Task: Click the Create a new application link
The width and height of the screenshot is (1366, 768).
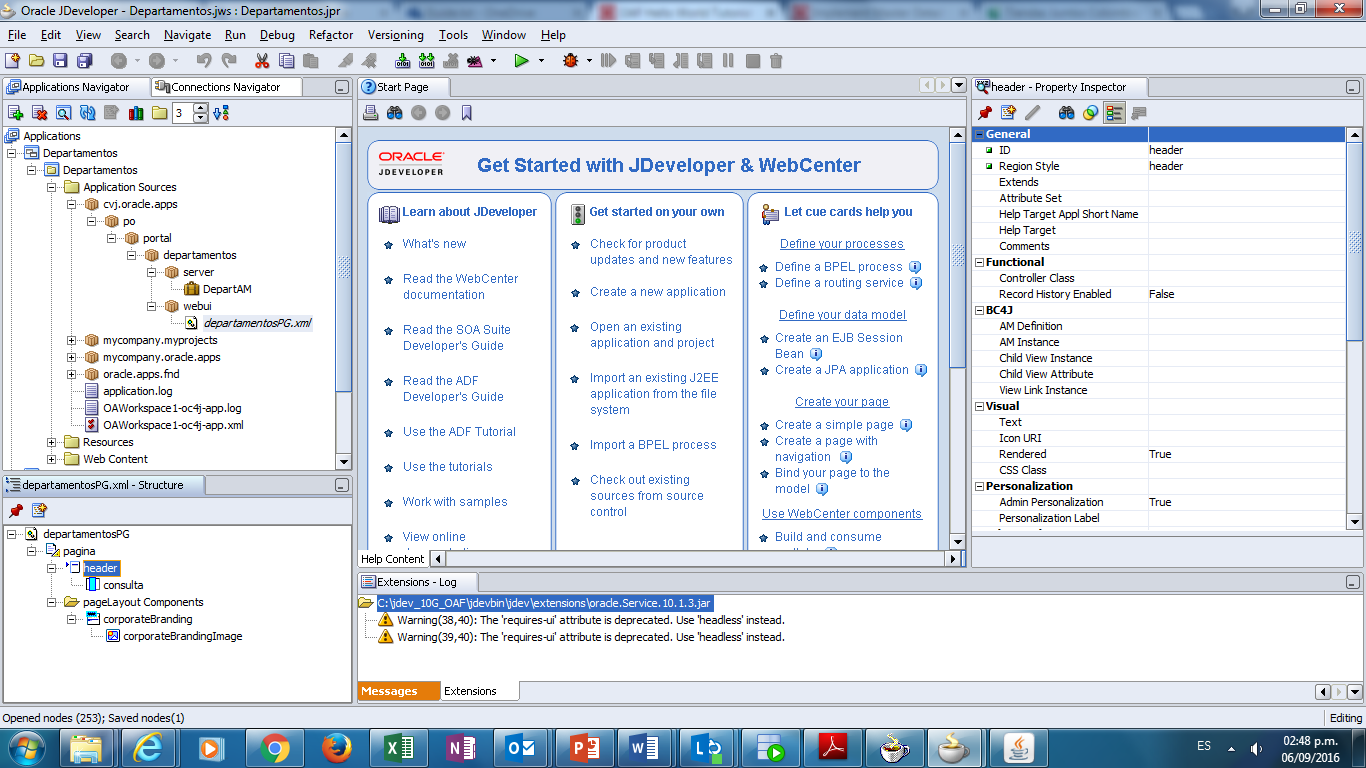Action: click(x=658, y=292)
